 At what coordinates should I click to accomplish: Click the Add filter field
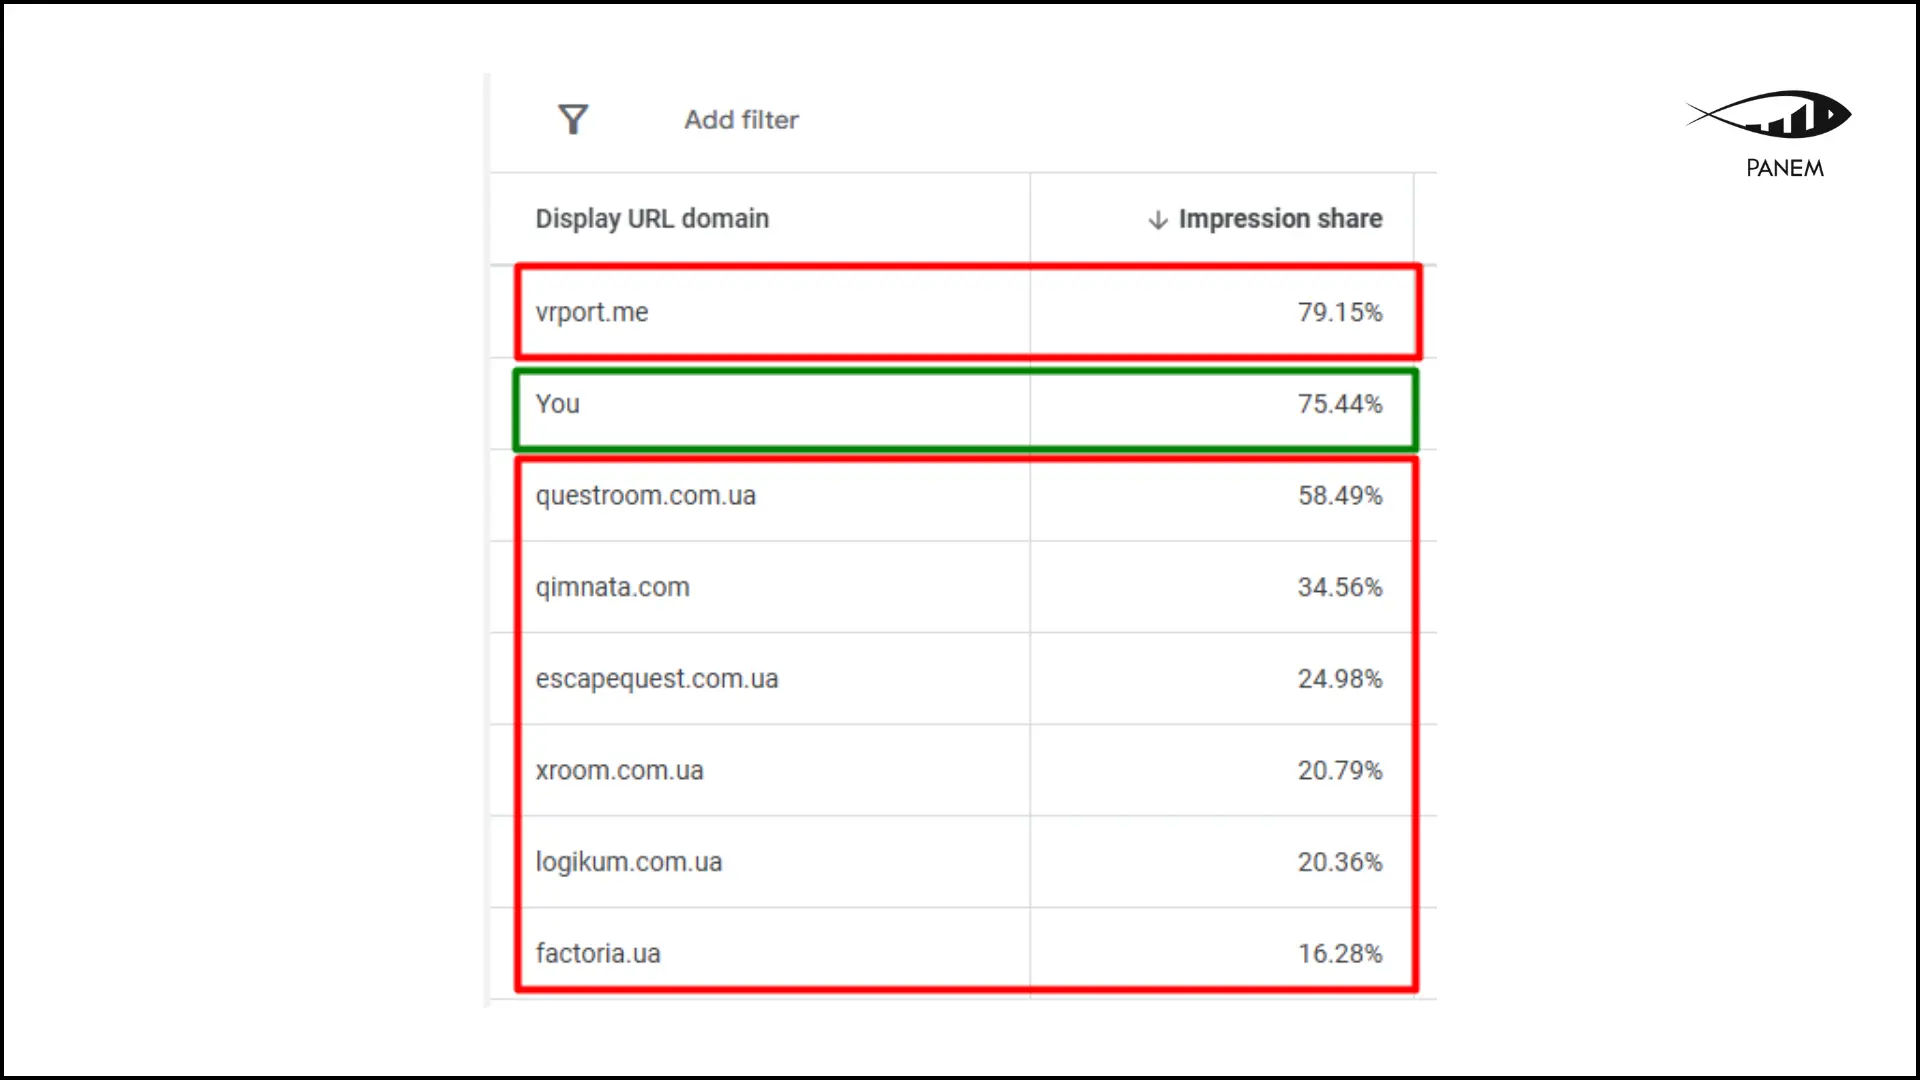741,120
